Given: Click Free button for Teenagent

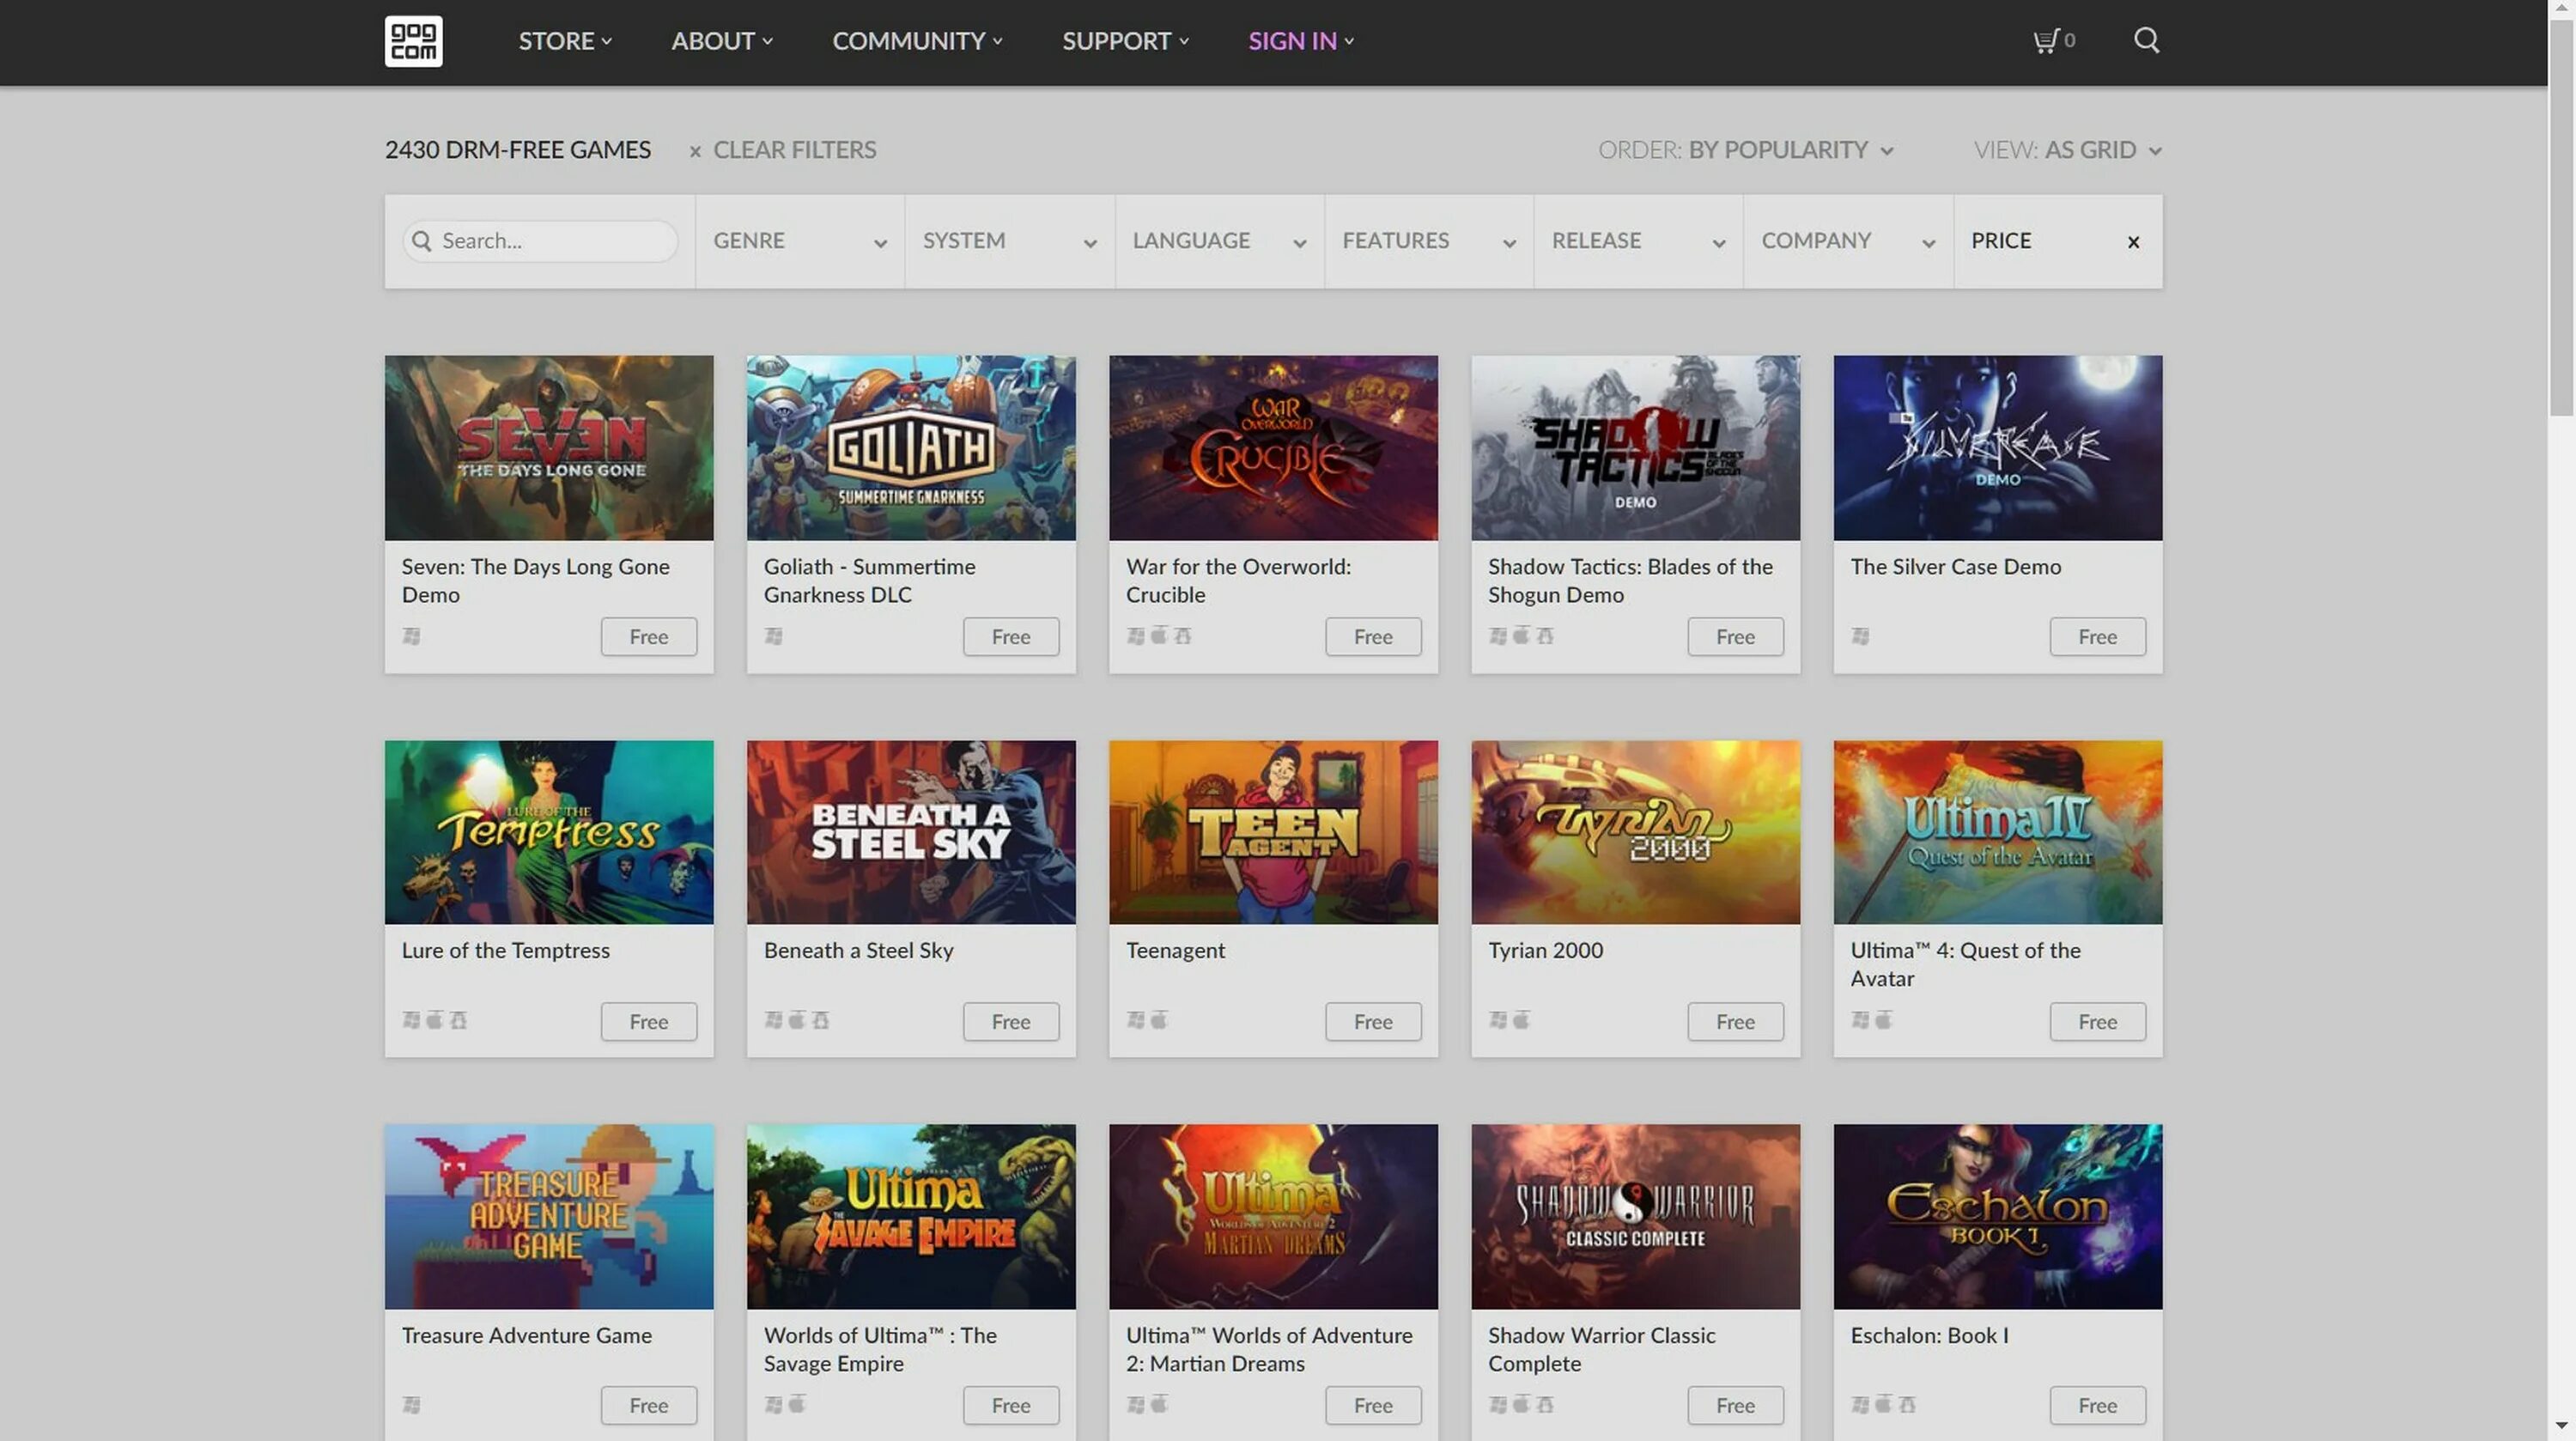Looking at the screenshot, I should click(1372, 1021).
